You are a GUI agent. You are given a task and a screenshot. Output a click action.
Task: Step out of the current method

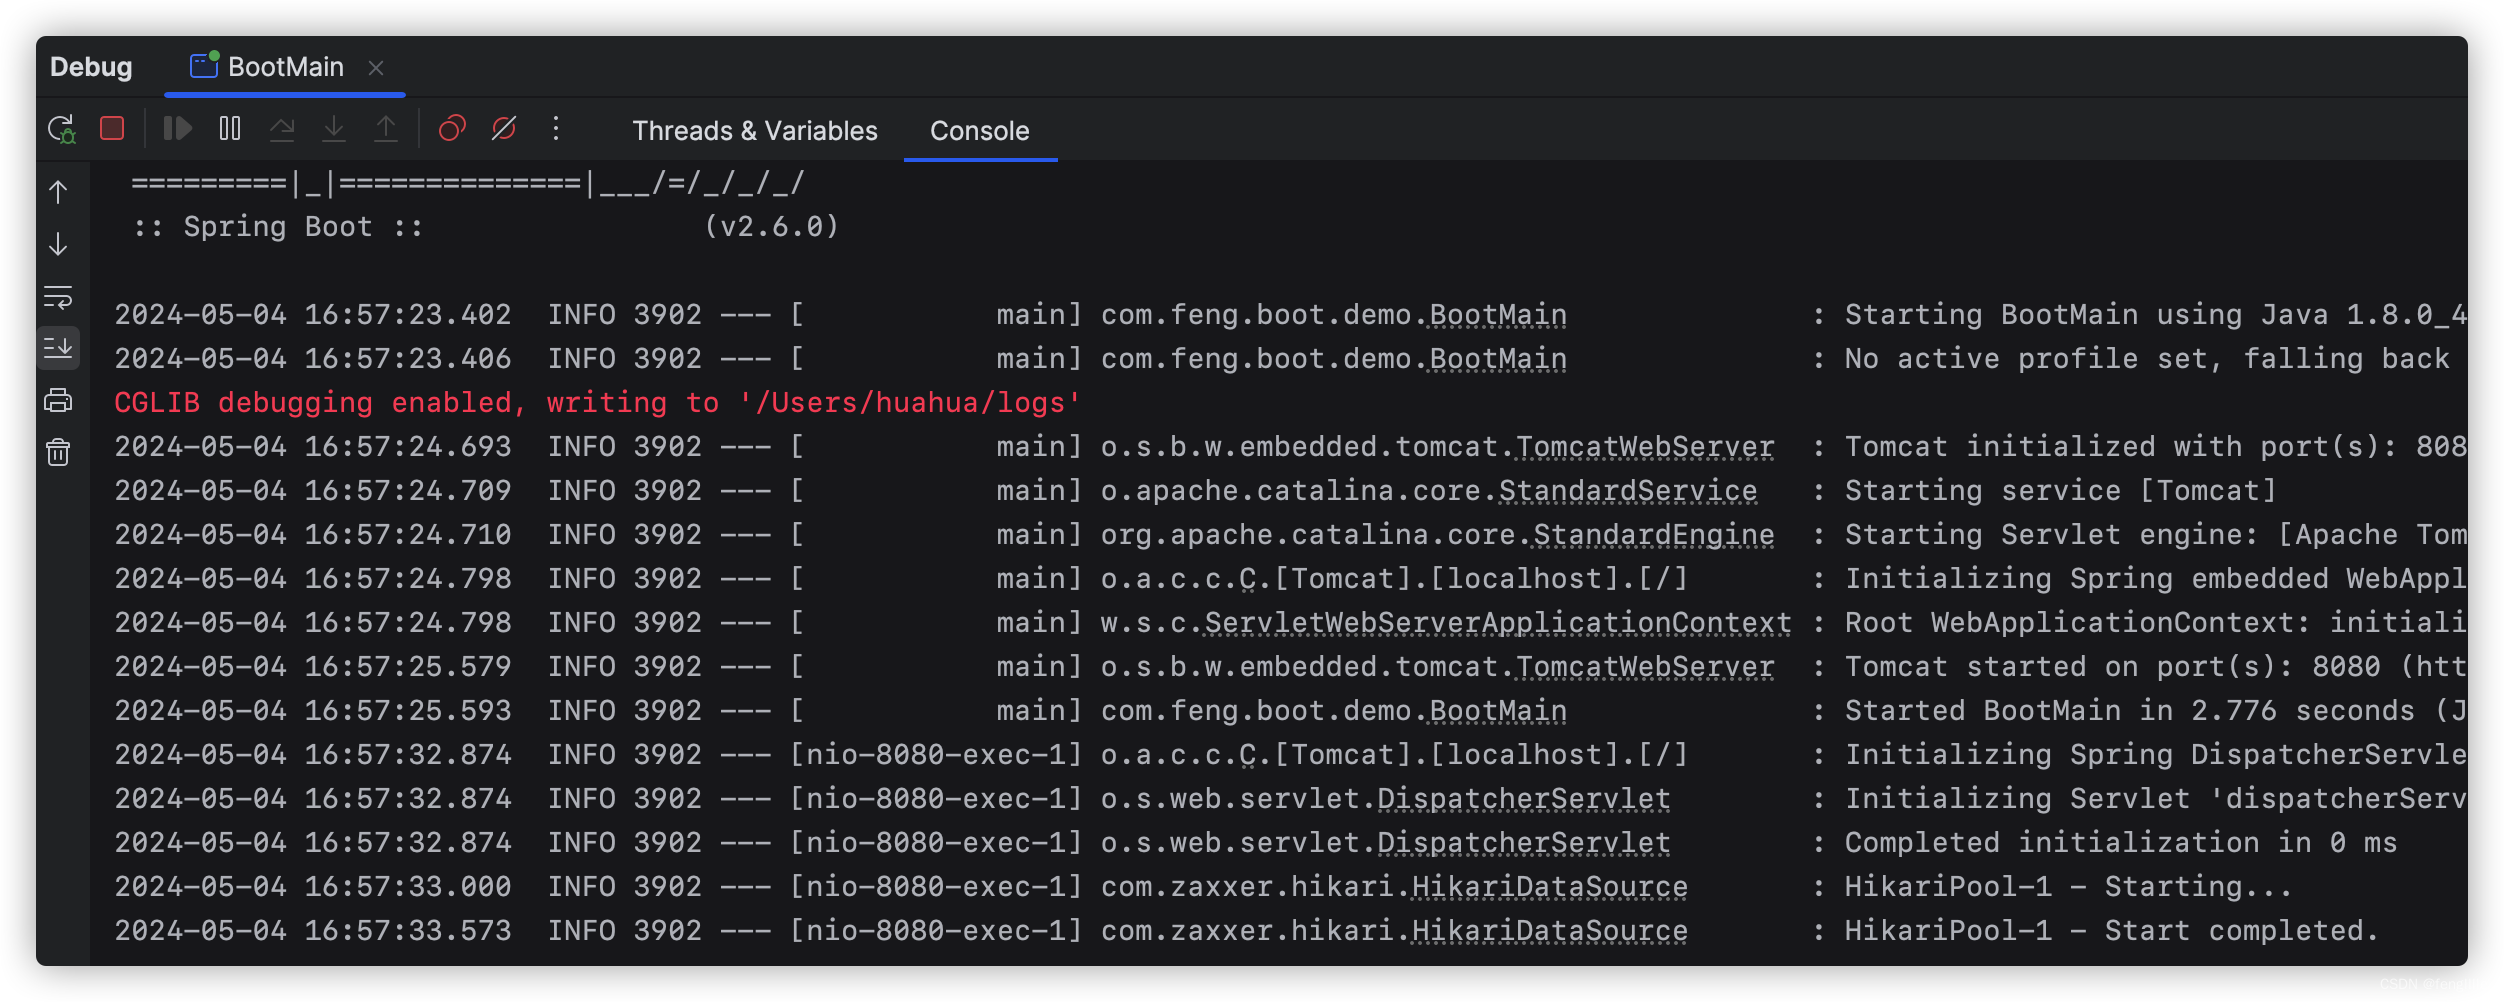[x=386, y=128]
